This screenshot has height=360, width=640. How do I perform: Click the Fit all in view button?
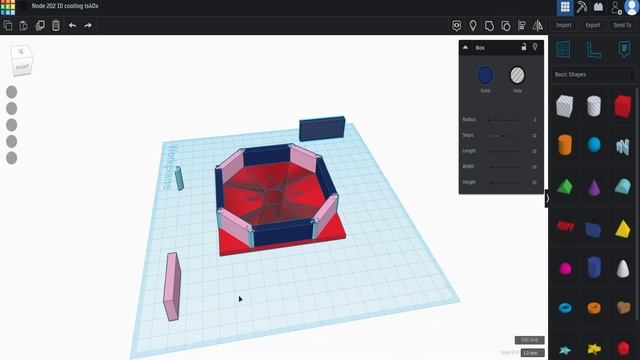coord(12,109)
